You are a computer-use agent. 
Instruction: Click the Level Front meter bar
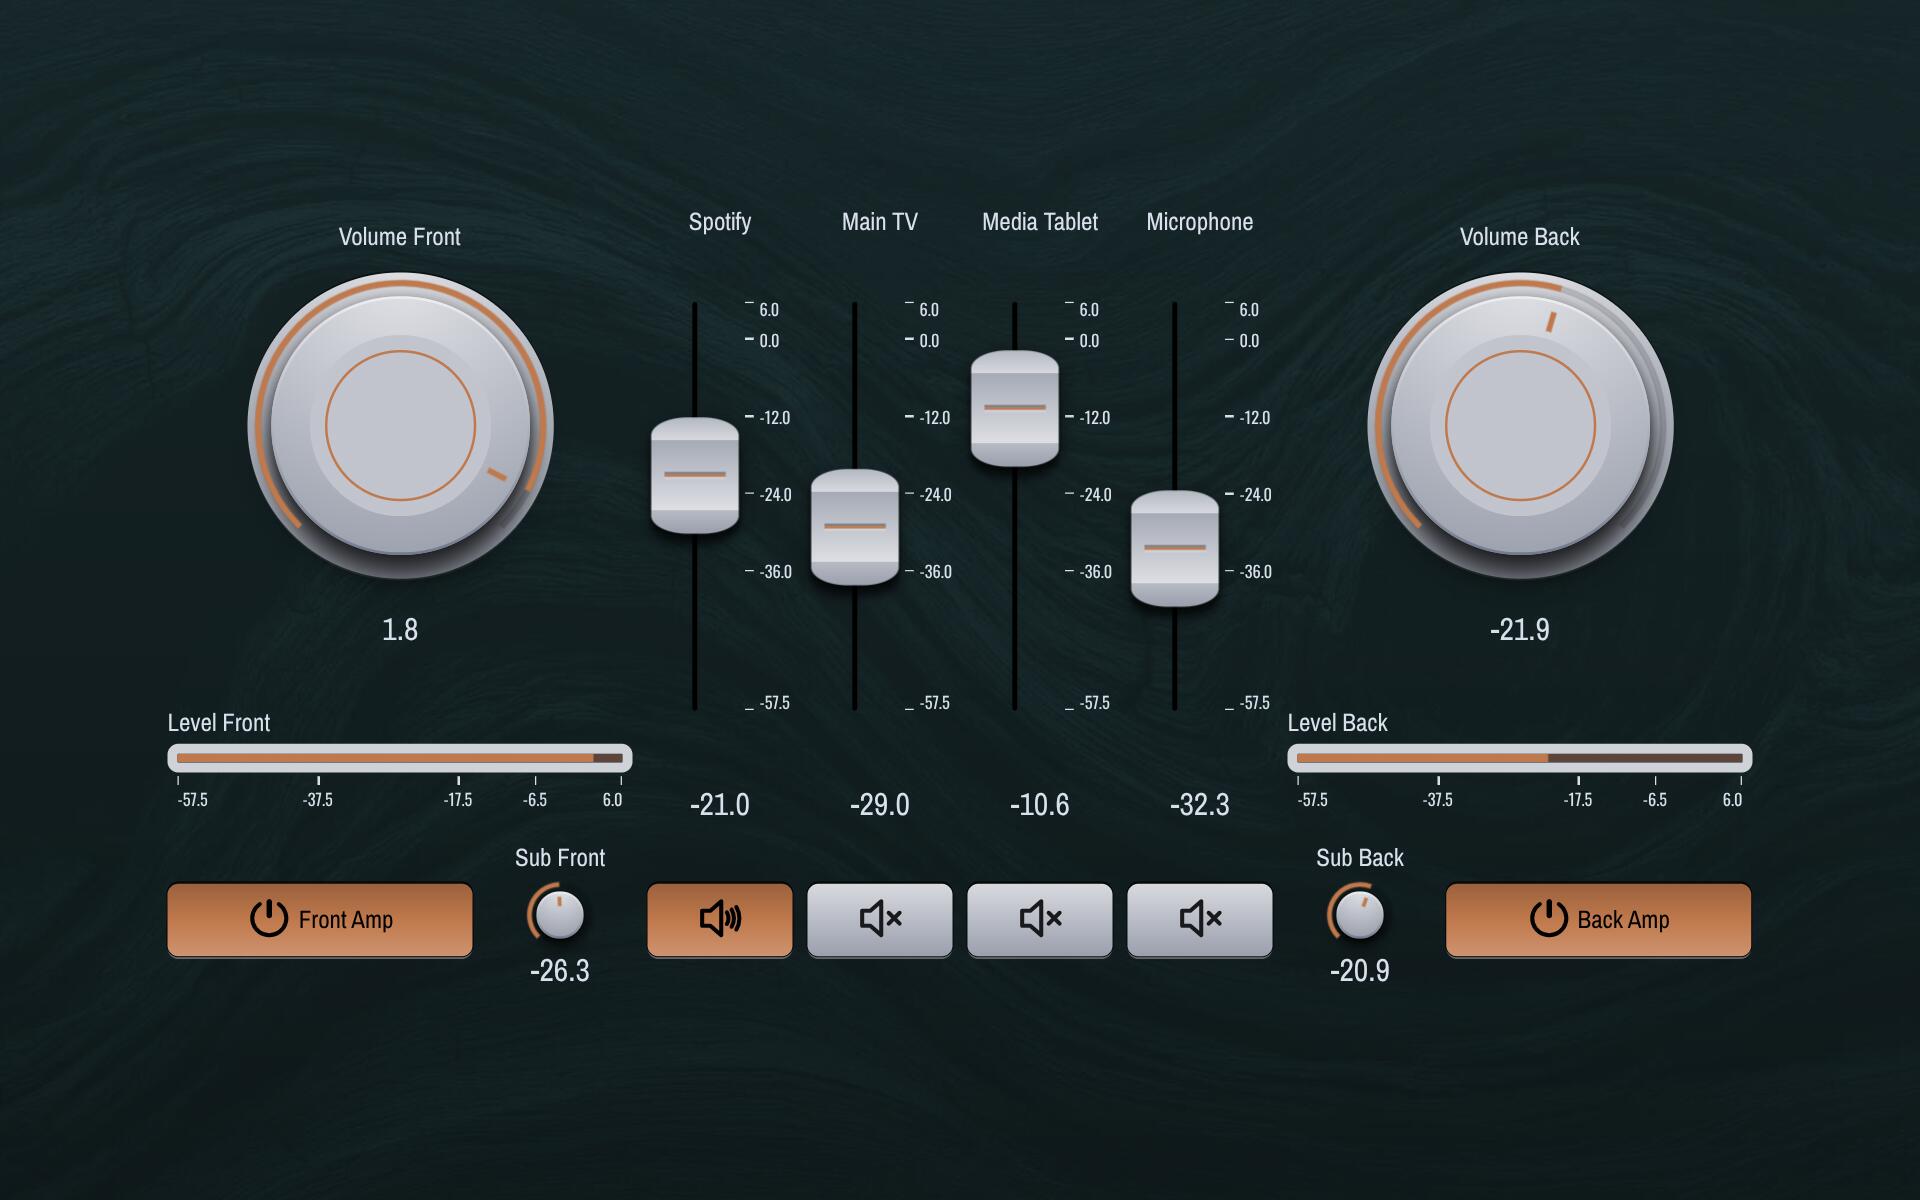pyautogui.click(x=400, y=758)
